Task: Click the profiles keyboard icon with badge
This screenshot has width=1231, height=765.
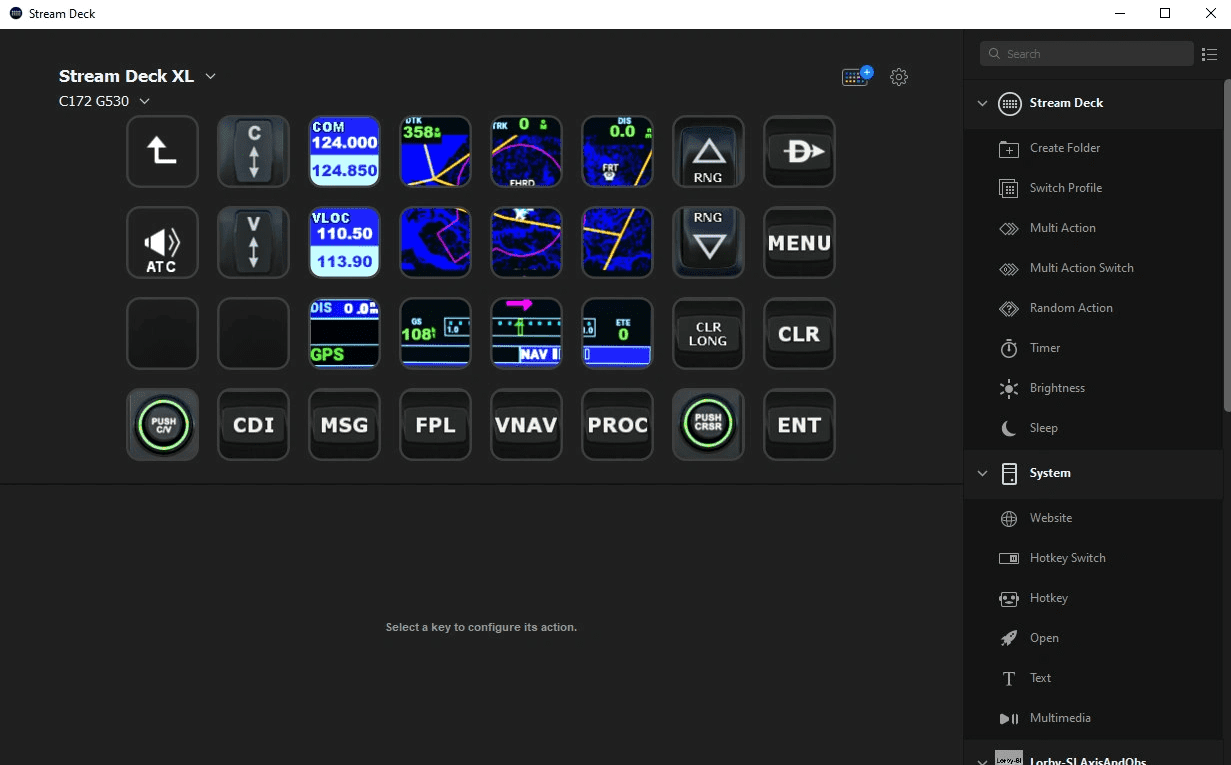Action: click(855, 76)
